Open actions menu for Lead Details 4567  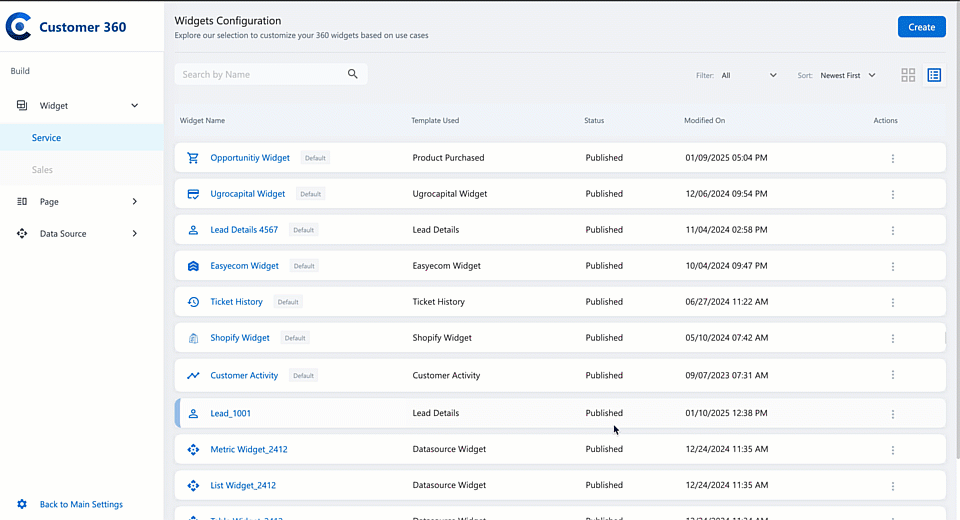[x=893, y=231]
